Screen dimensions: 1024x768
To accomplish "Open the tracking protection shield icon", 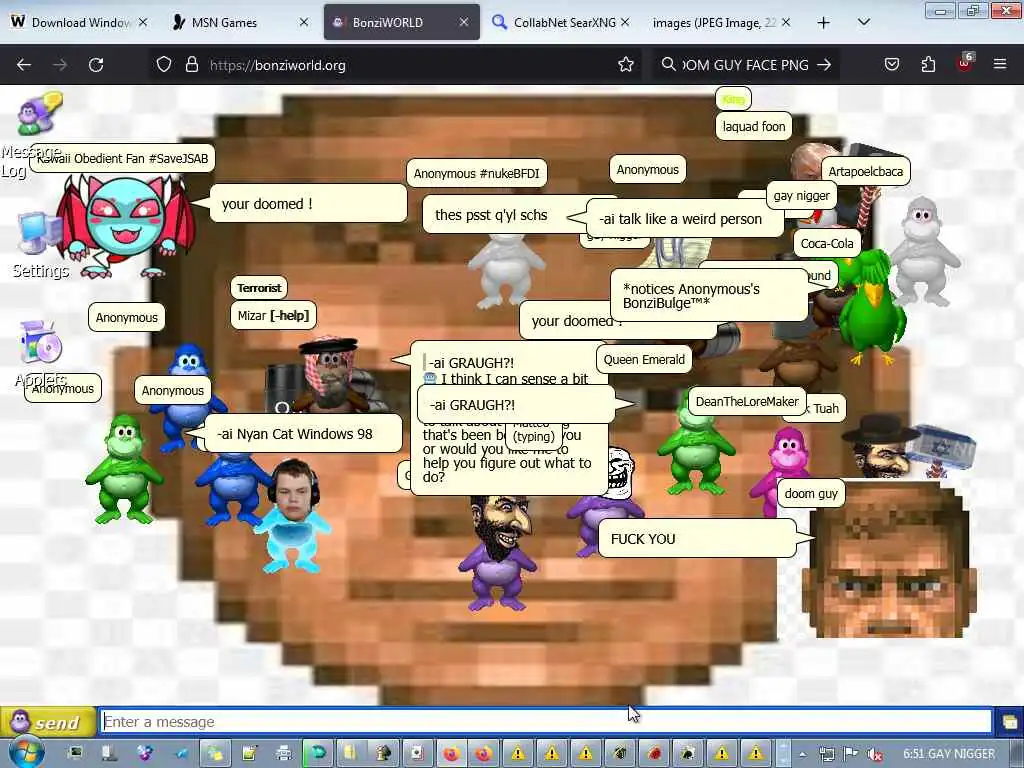I will coord(164,65).
